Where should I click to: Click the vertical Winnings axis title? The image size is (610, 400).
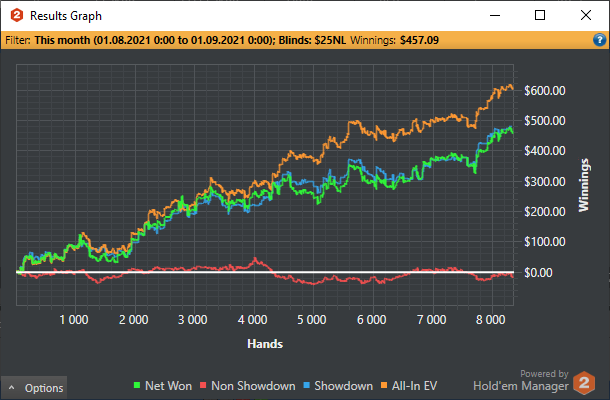(584, 185)
